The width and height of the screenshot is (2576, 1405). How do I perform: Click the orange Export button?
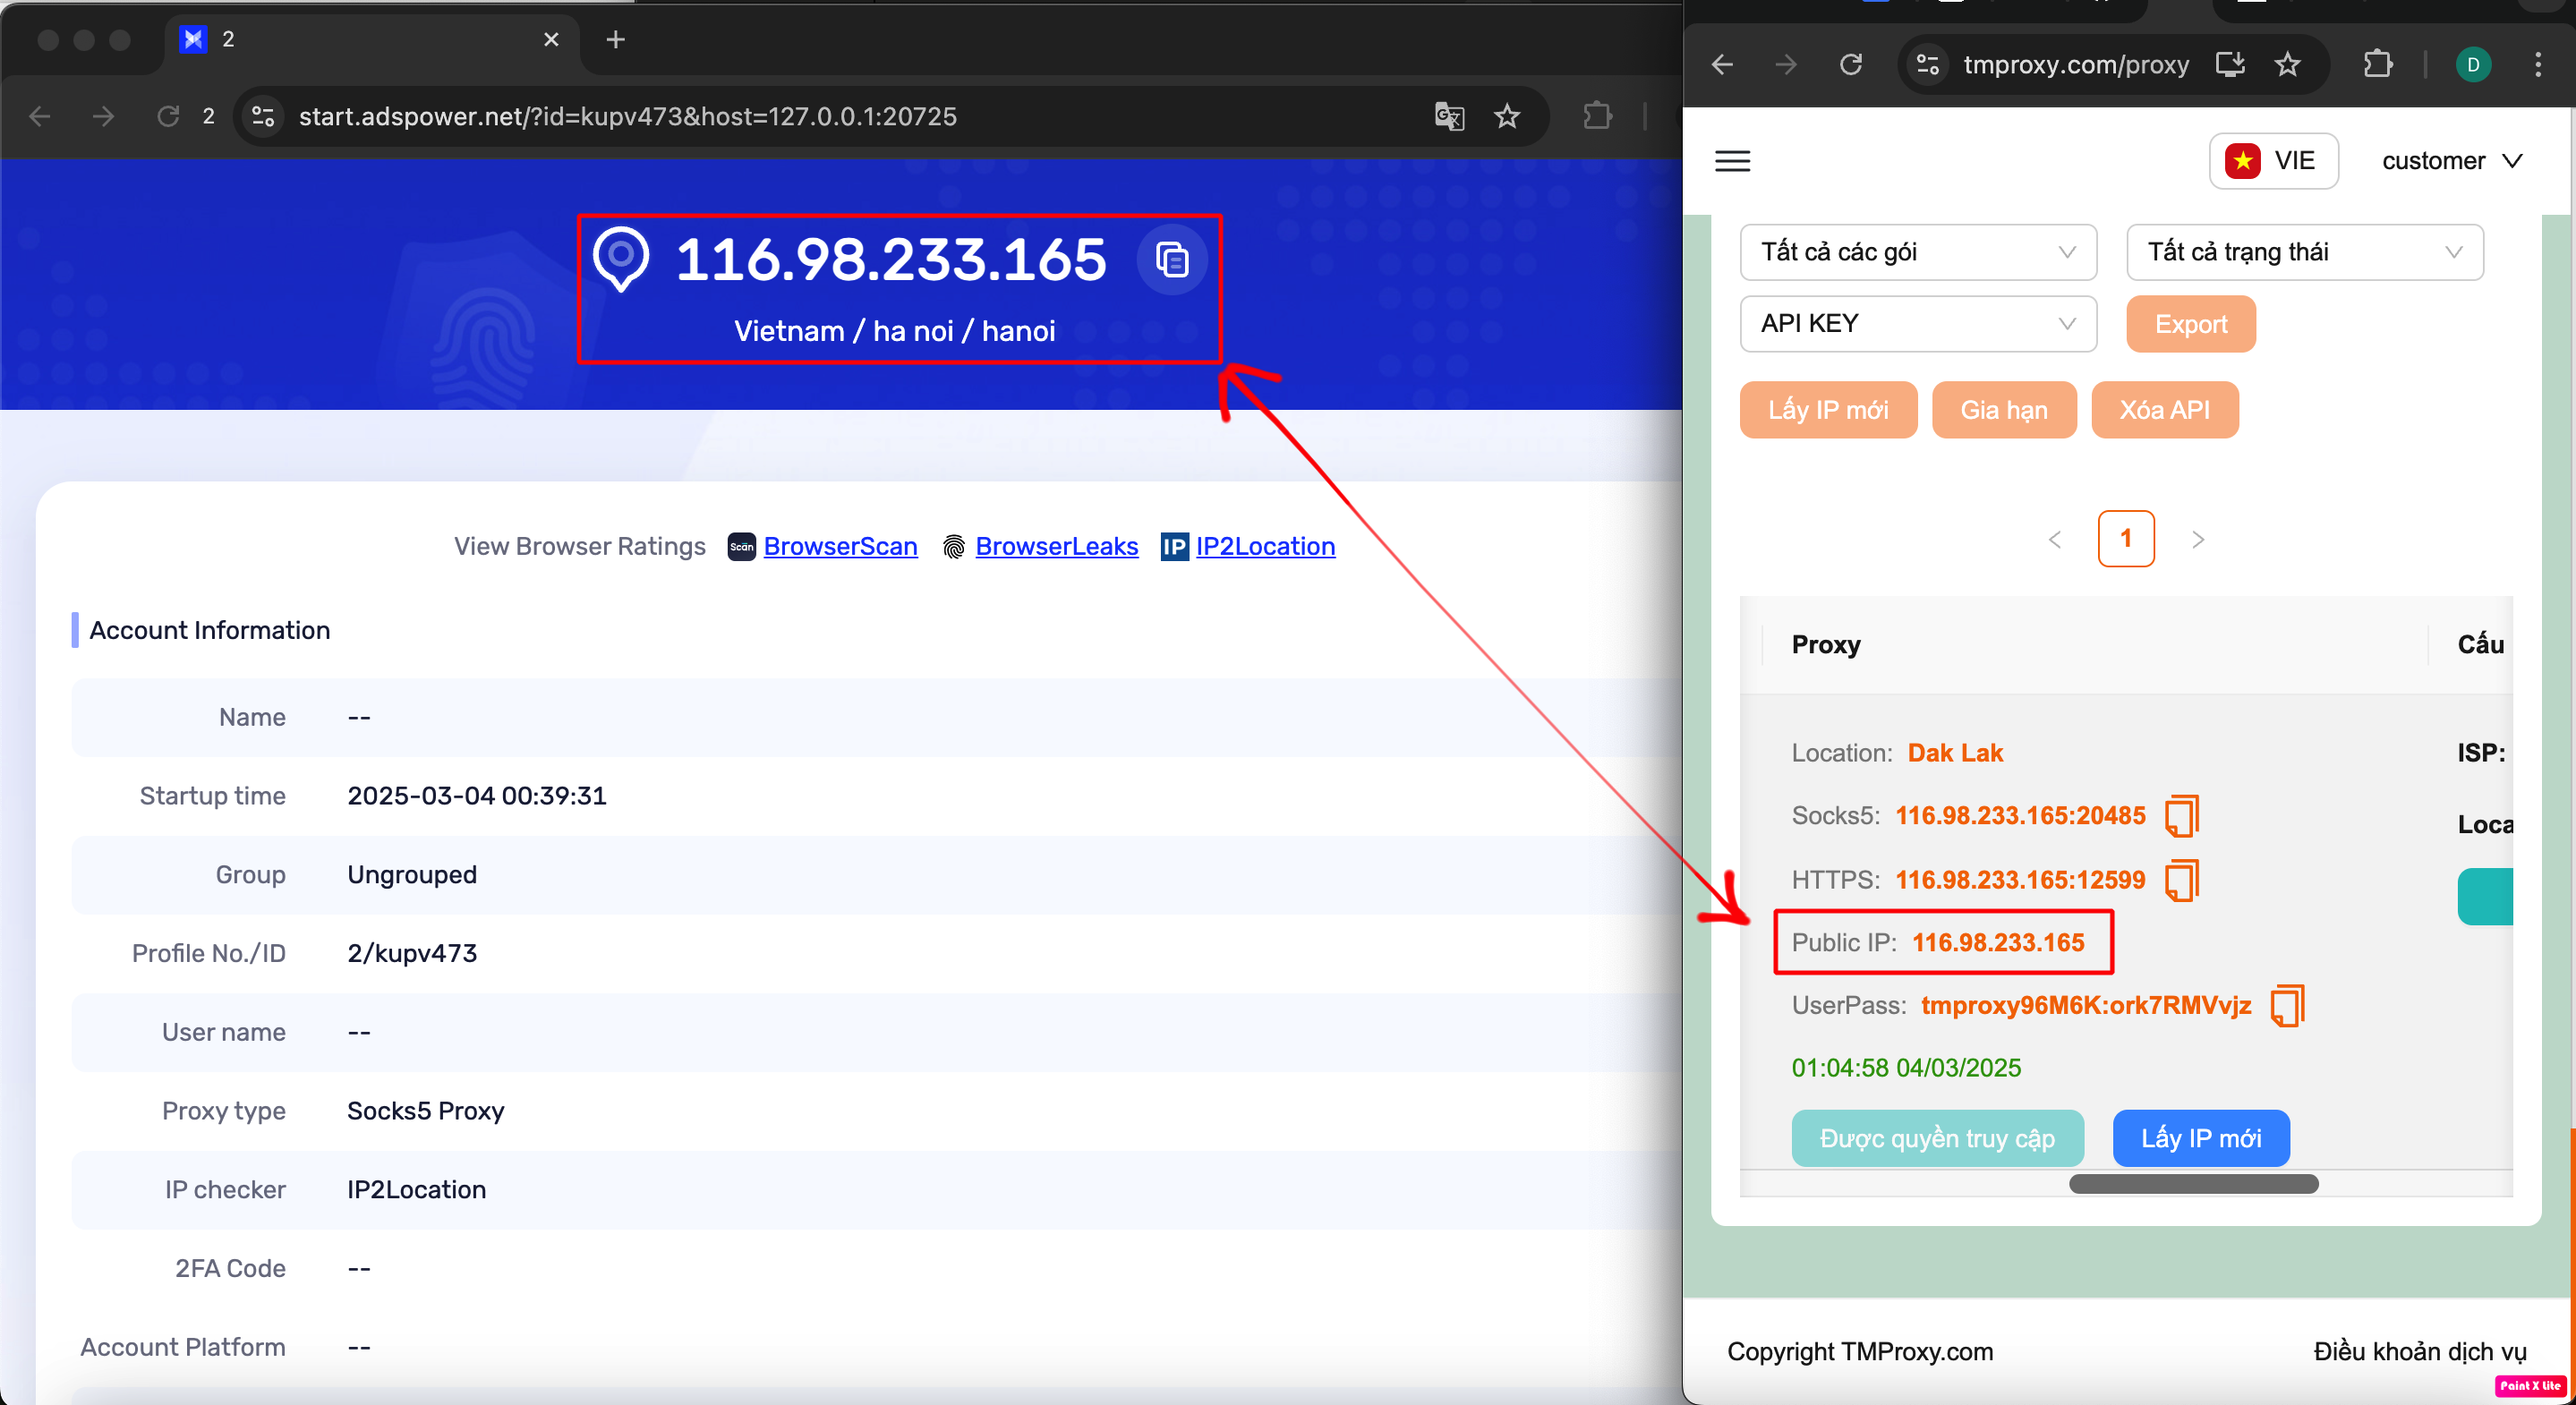(2190, 324)
